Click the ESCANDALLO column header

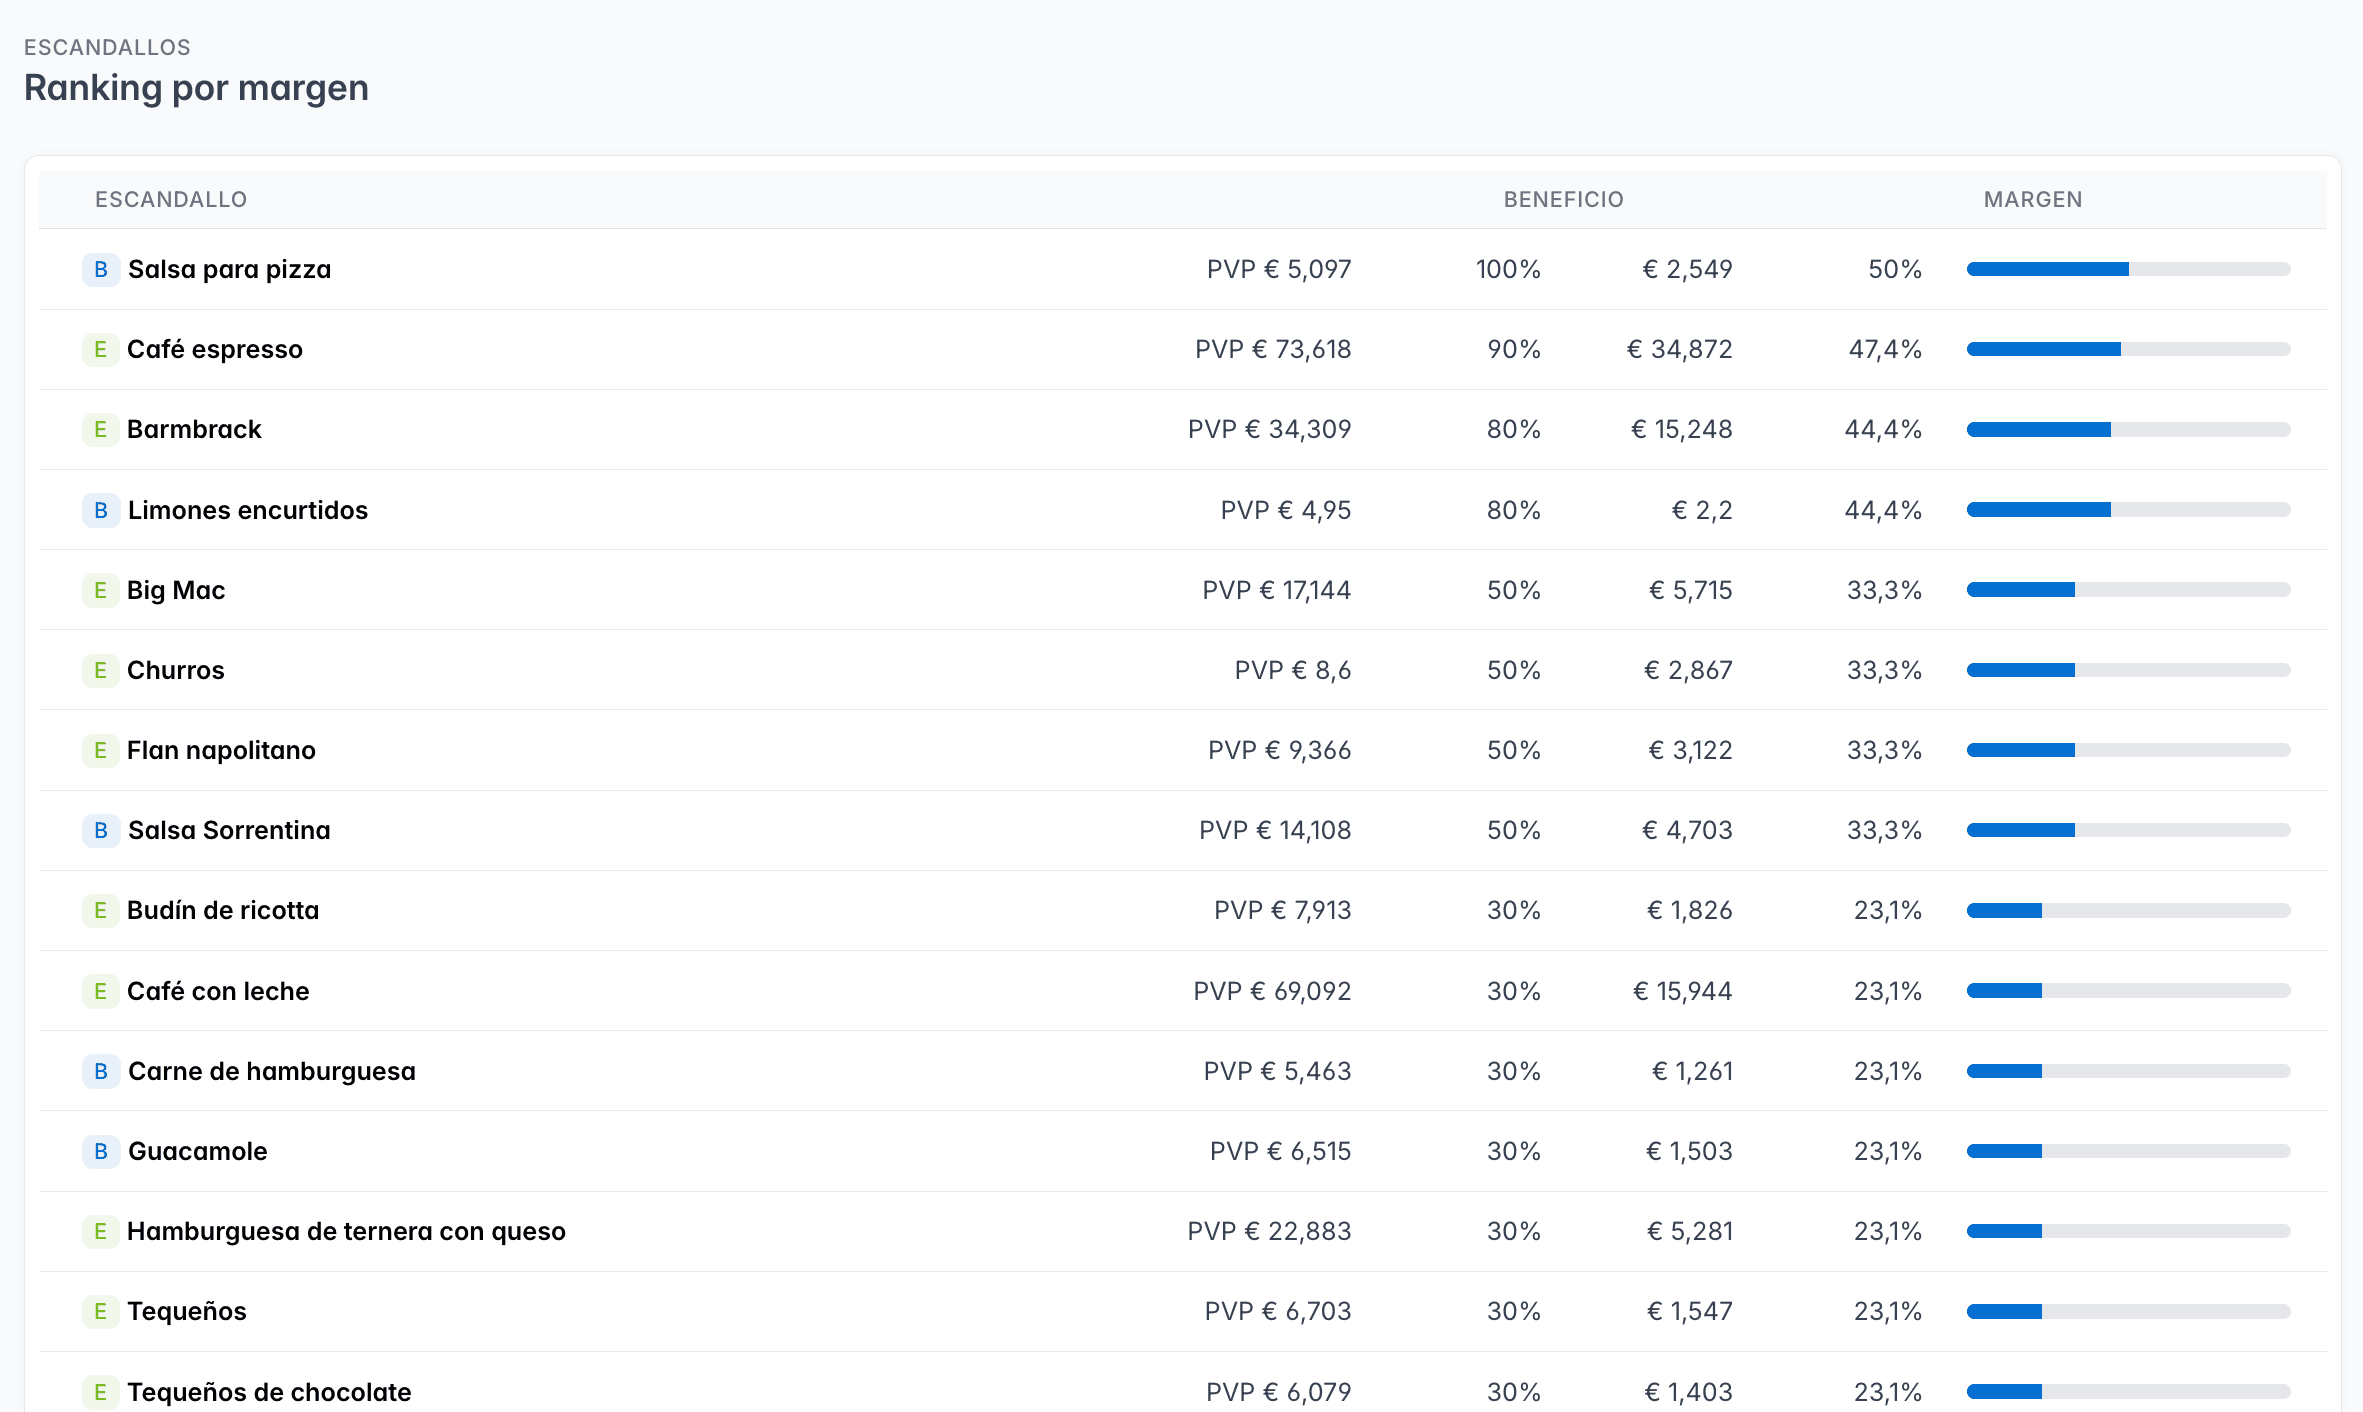click(171, 199)
